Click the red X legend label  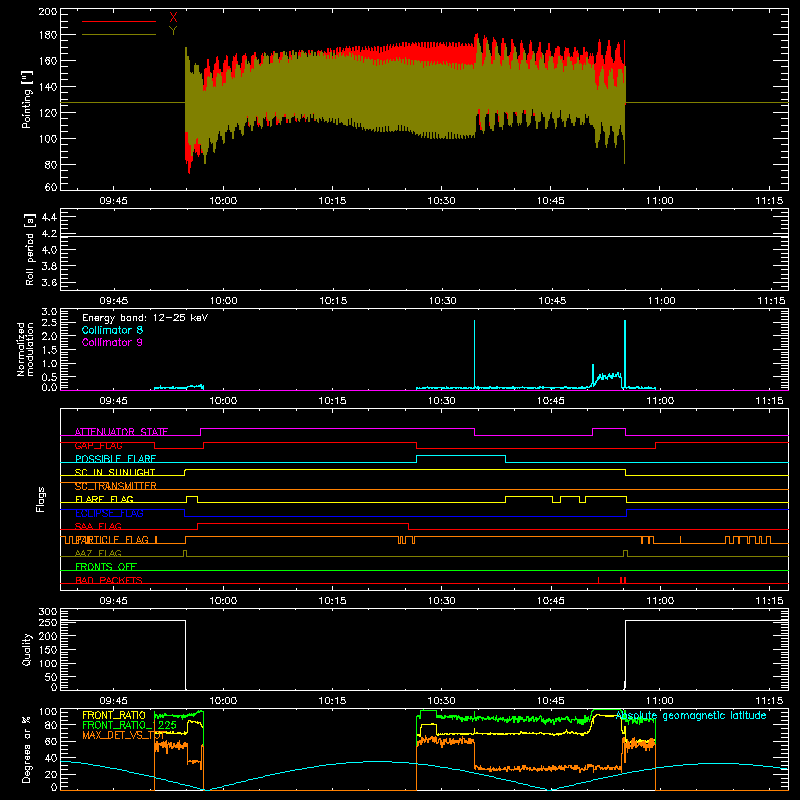click(x=173, y=18)
